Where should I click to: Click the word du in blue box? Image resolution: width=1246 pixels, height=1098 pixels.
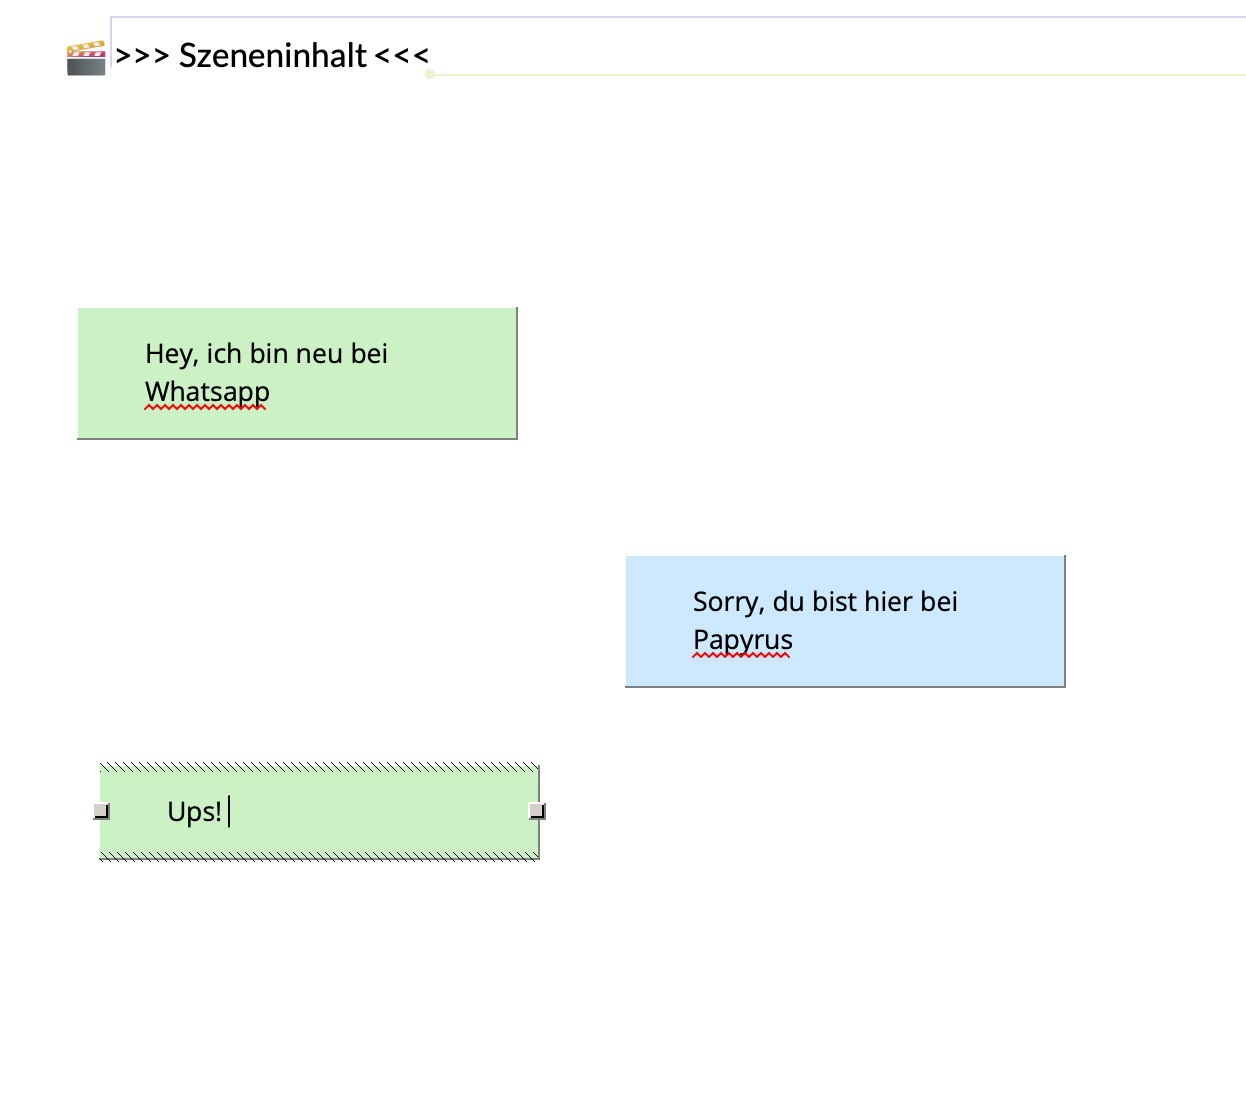(x=788, y=602)
